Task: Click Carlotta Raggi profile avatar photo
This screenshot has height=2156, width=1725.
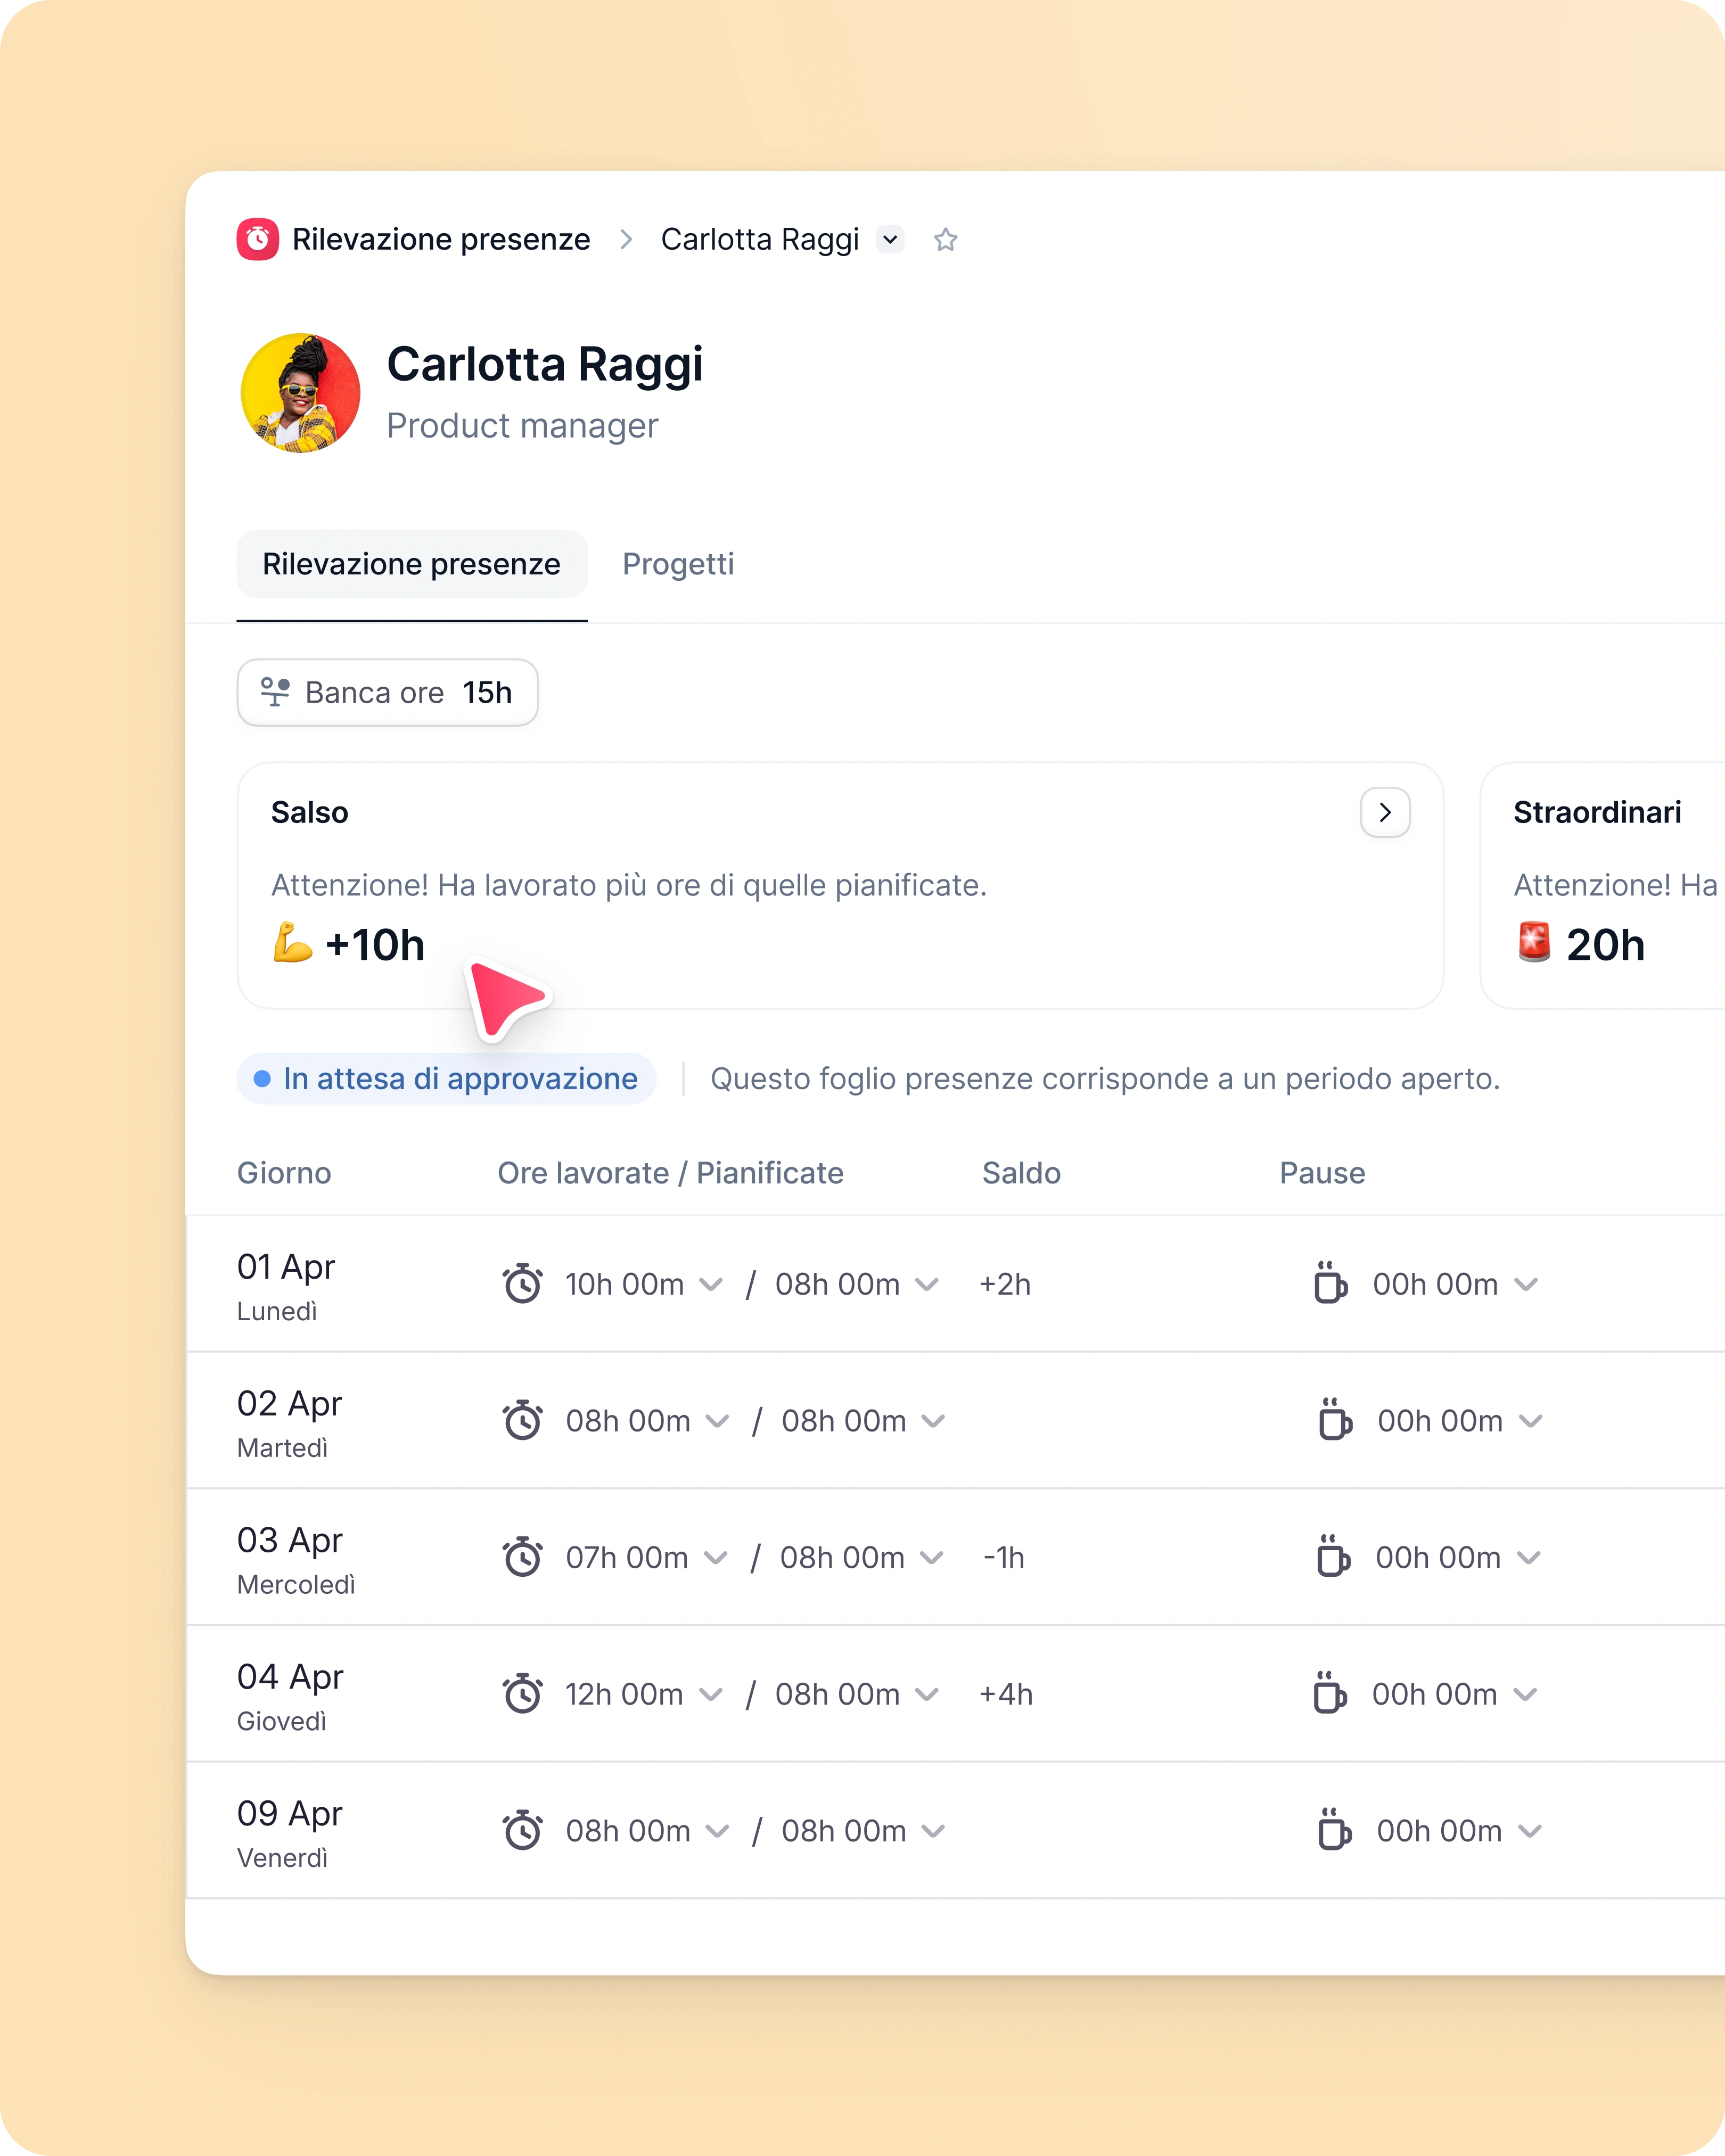Action: [300, 393]
